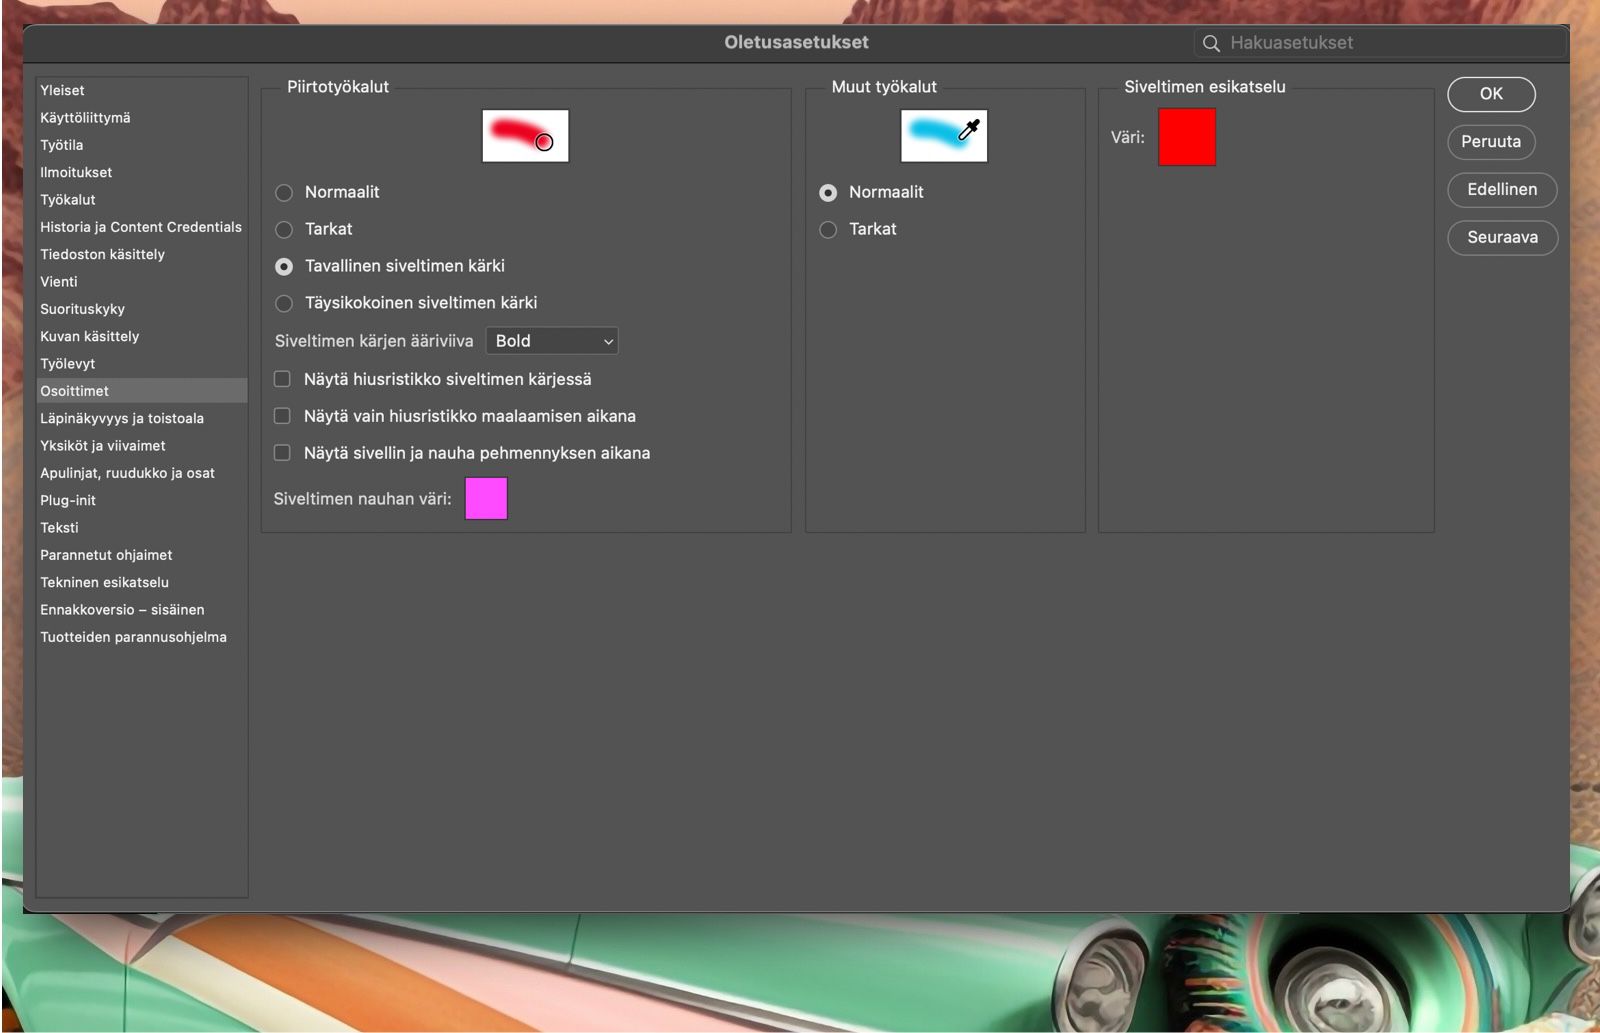Open the Ilmoitukset preferences category
Screen dimensions: 1600x1033
(142, 172)
